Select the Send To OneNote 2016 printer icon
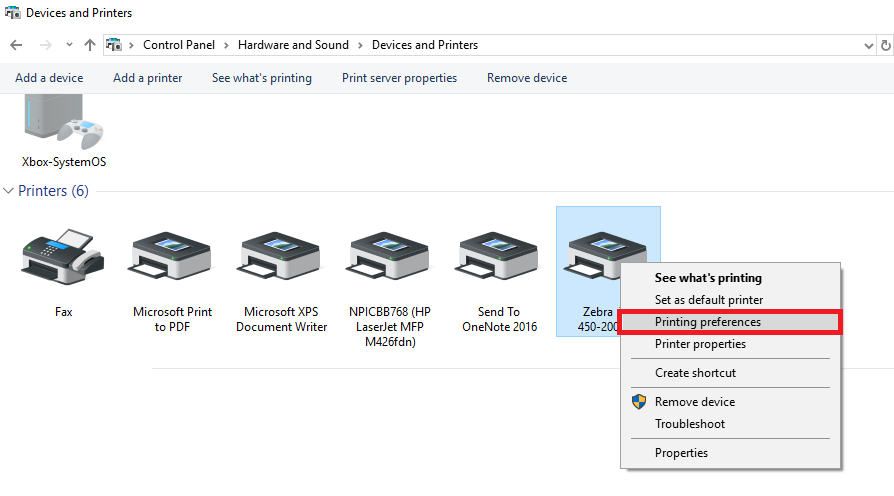Image resolution: width=894 pixels, height=496 pixels. coord(497,255)
